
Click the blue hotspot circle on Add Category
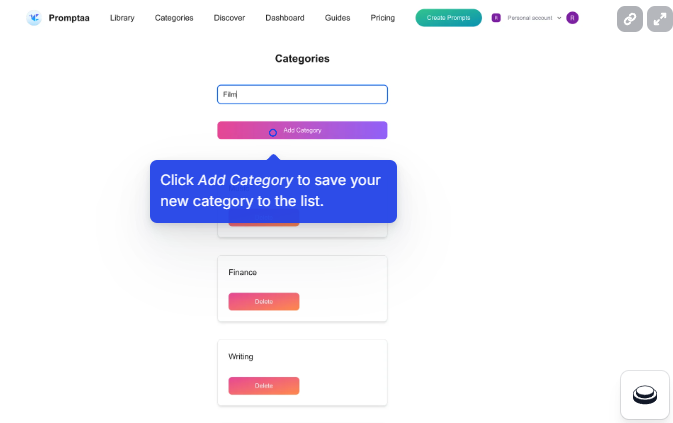pos(273,133)
